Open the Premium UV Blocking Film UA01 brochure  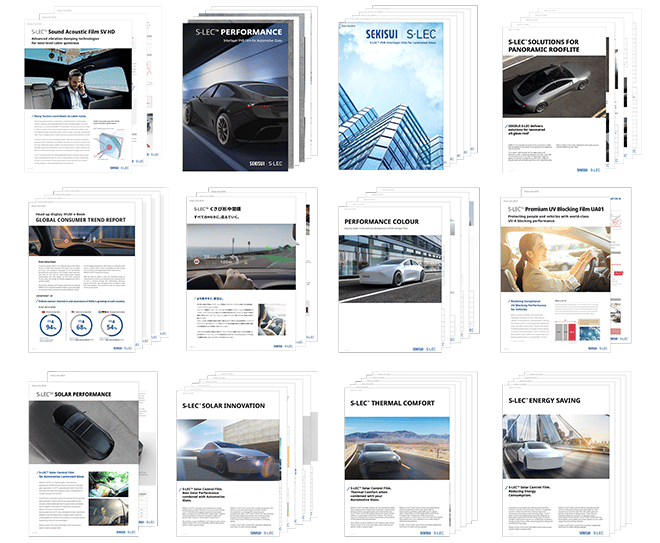pyautogui.click(x=555, y=274)
